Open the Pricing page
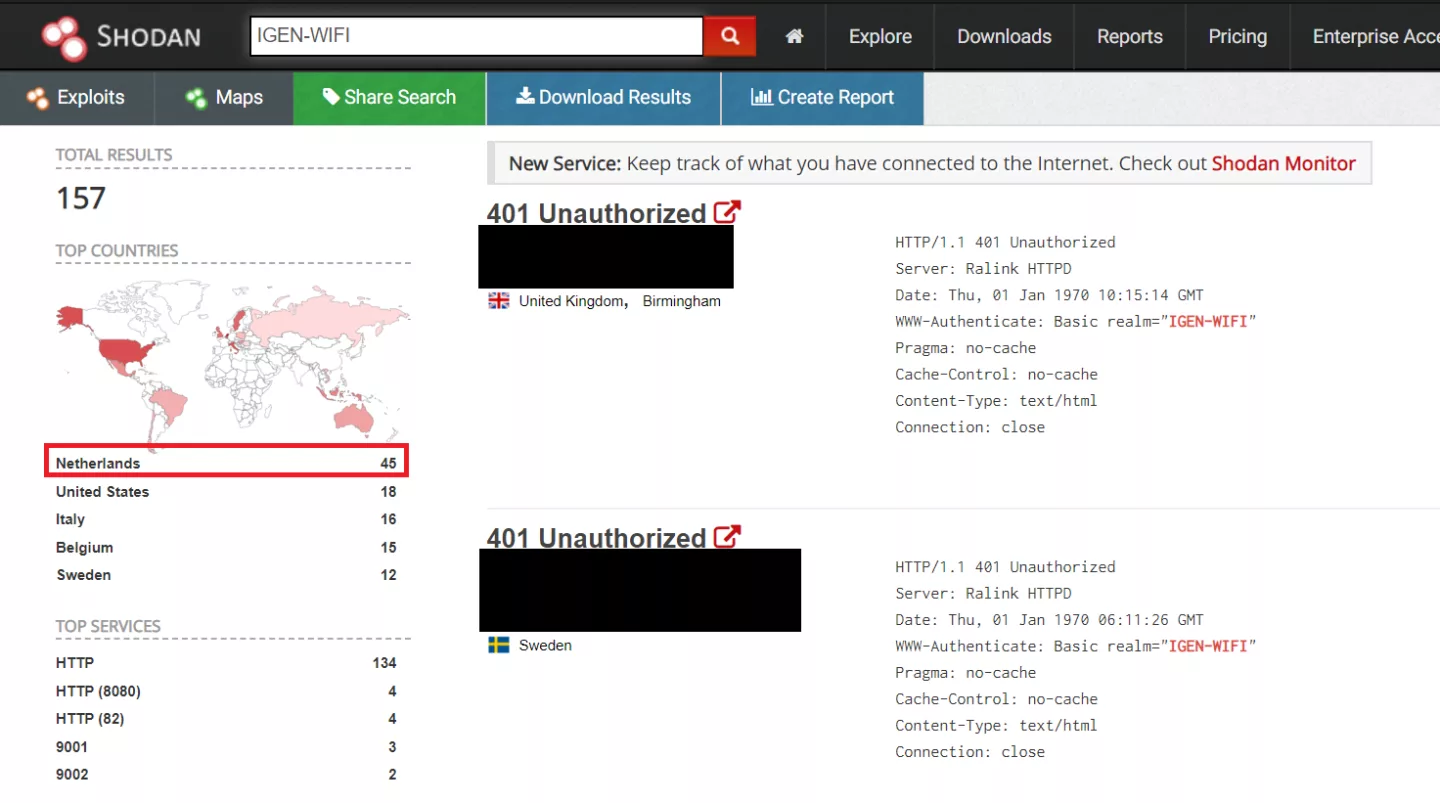This screenshot has width=1440, height=803. pos(1237,36)
